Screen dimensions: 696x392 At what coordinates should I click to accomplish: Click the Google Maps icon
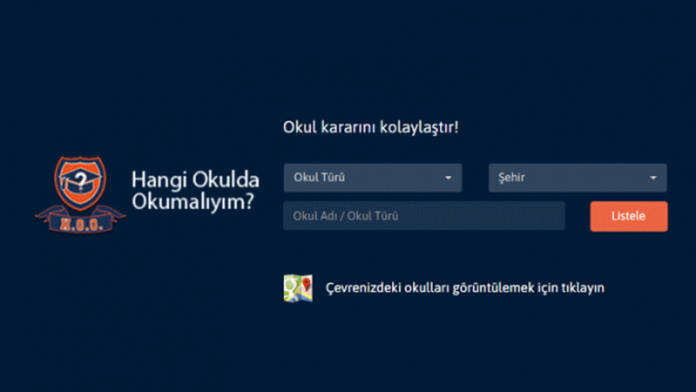click(298, 288)
